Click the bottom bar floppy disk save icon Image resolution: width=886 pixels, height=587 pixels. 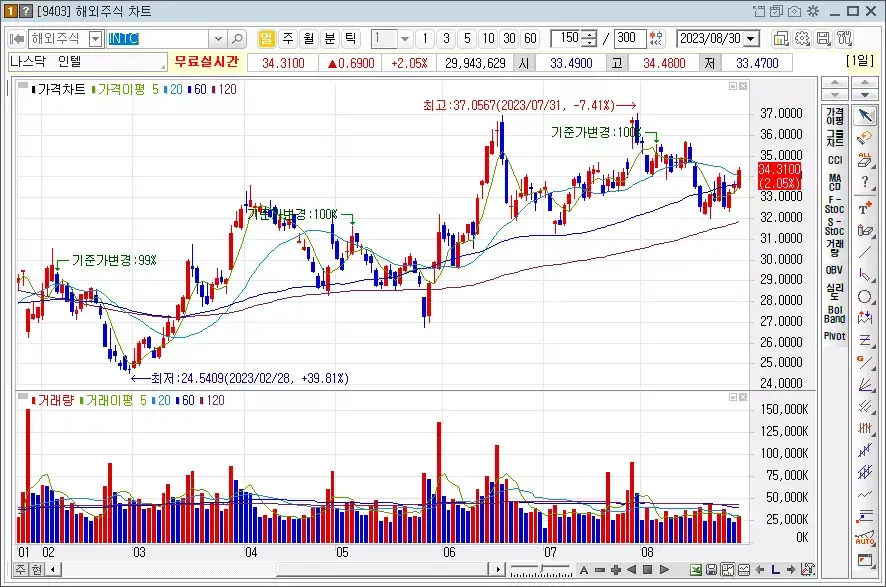(711, 569)
